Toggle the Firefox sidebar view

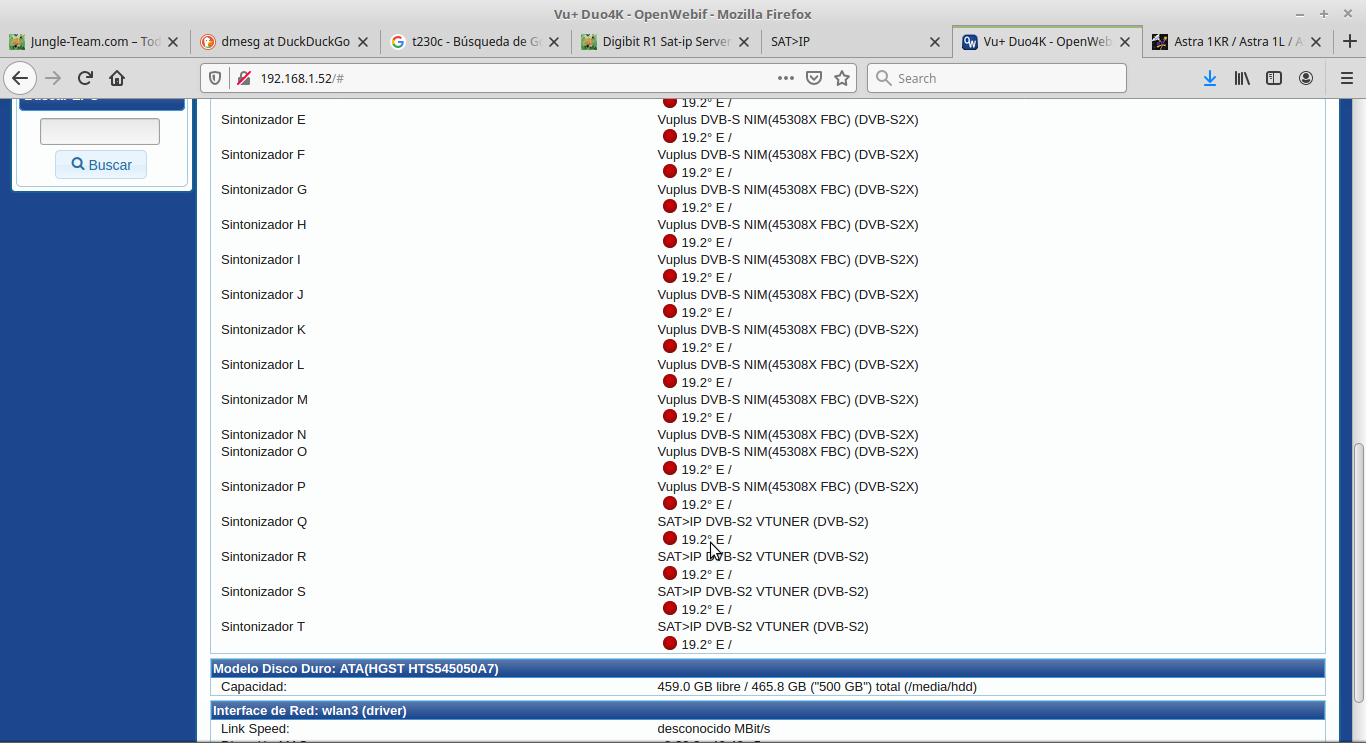(x=1273, y=78)
